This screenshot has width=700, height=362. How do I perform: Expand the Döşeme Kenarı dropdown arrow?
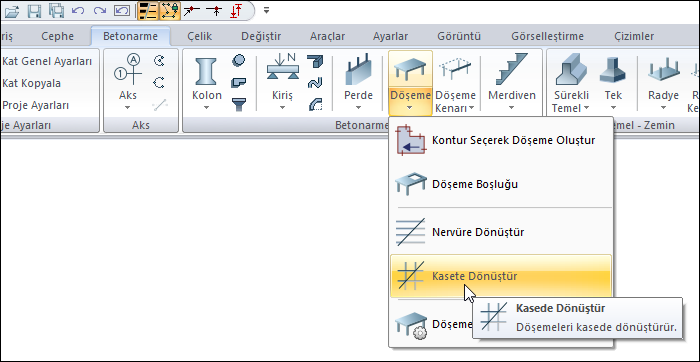coord(471,108)
